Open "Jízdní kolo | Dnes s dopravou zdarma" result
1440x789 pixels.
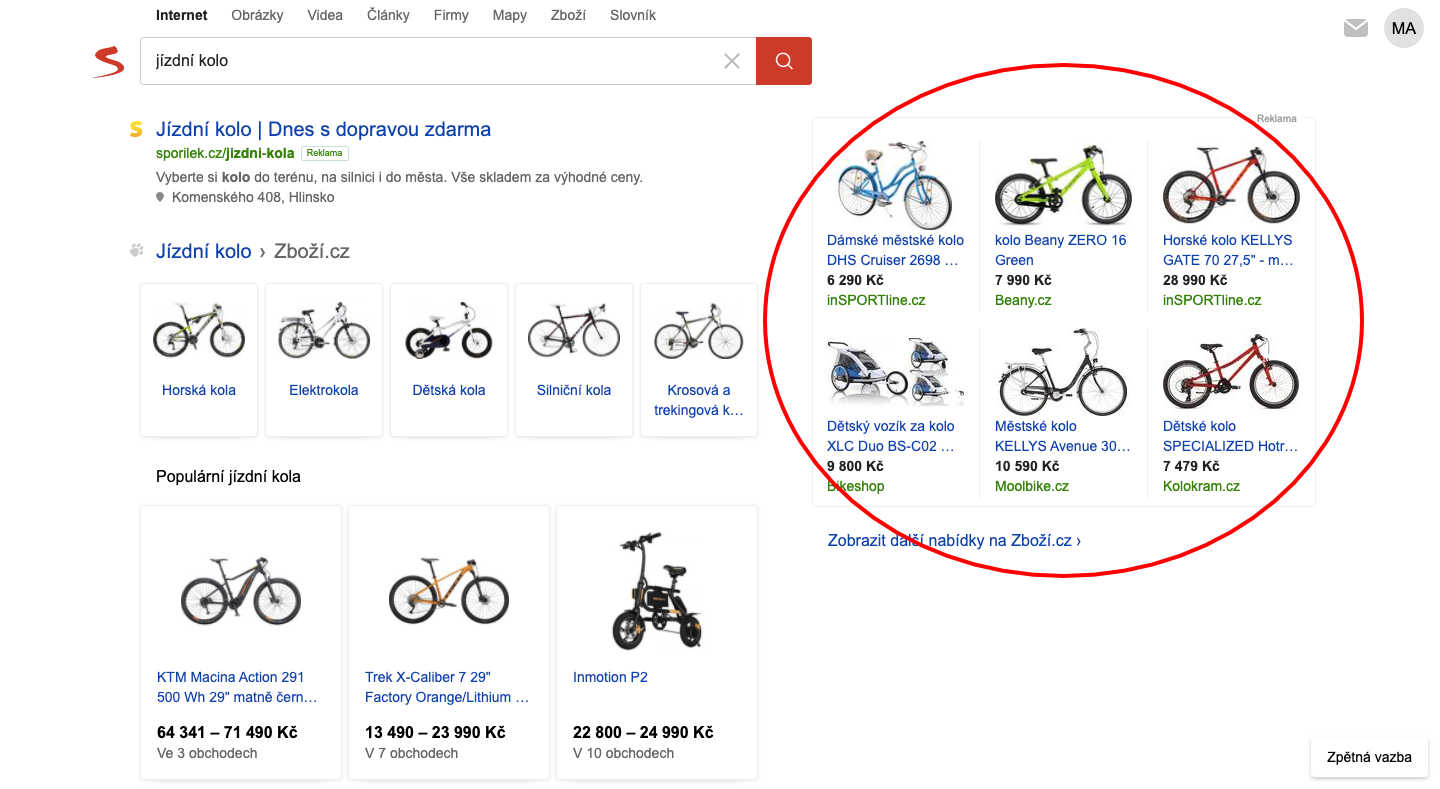[x=323, y=129]
